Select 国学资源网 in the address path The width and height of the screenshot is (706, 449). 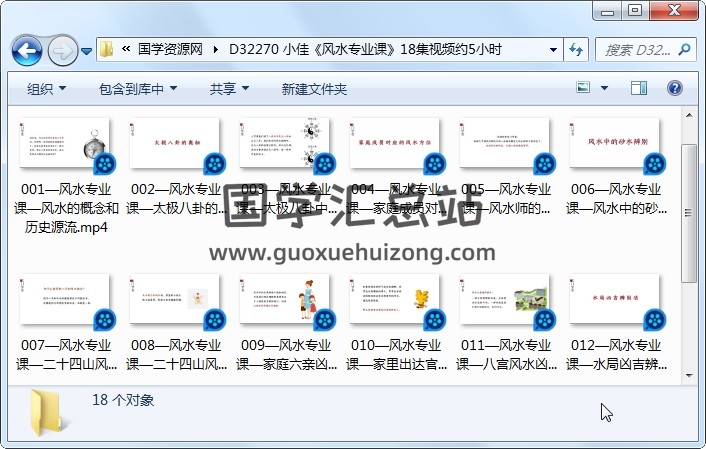(x=170, y=49)
